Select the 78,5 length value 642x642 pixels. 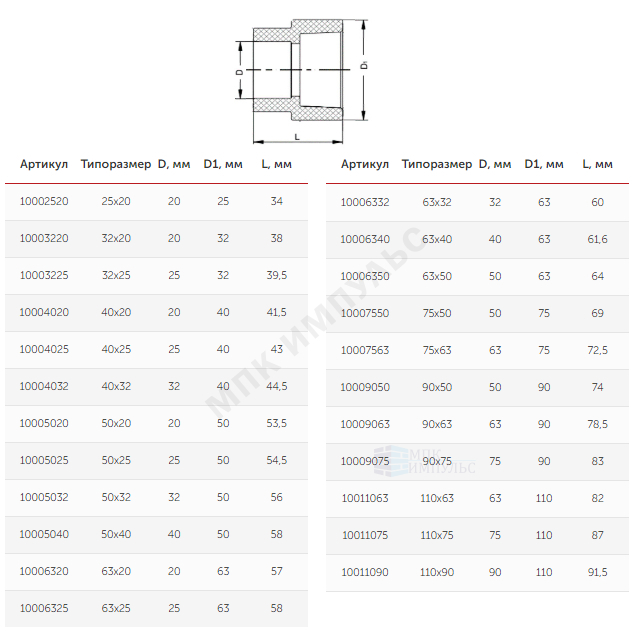[x=597, y=424]
